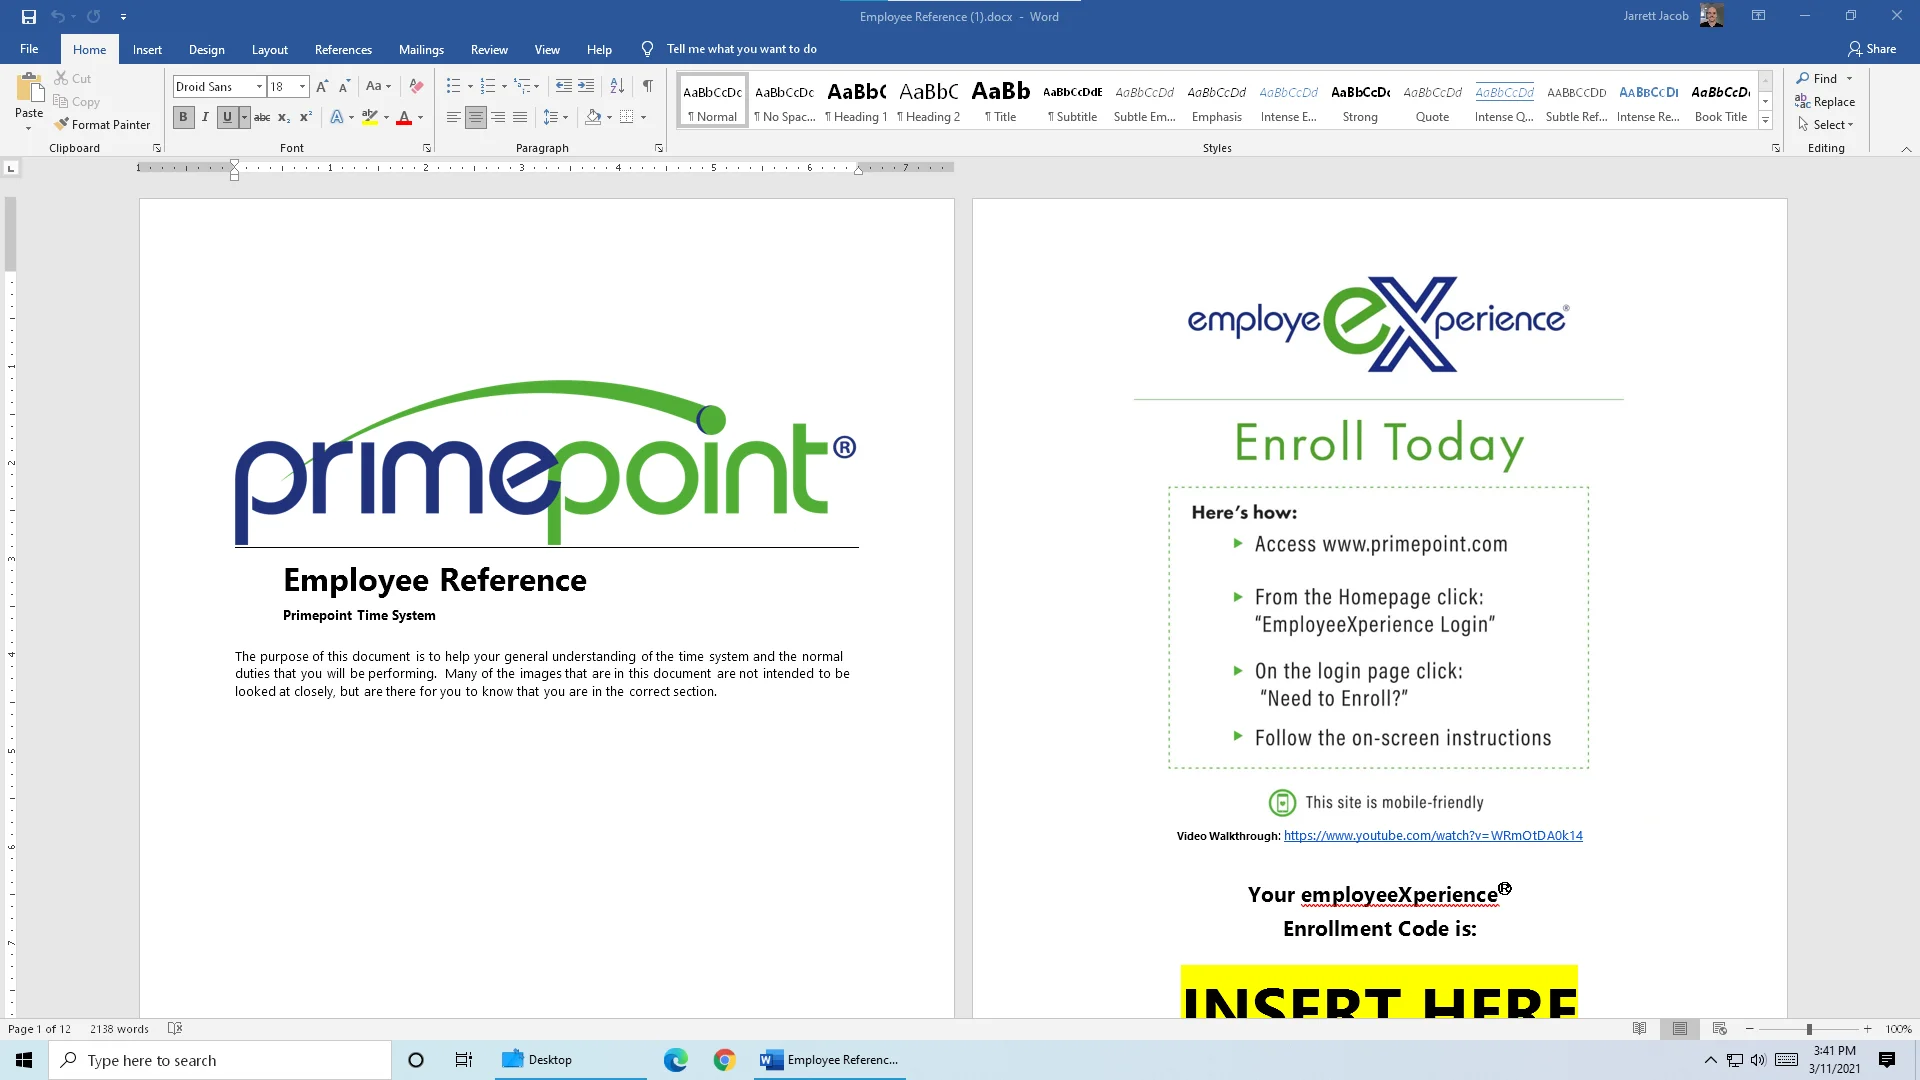Apply subscript formatting

point(283,117)
